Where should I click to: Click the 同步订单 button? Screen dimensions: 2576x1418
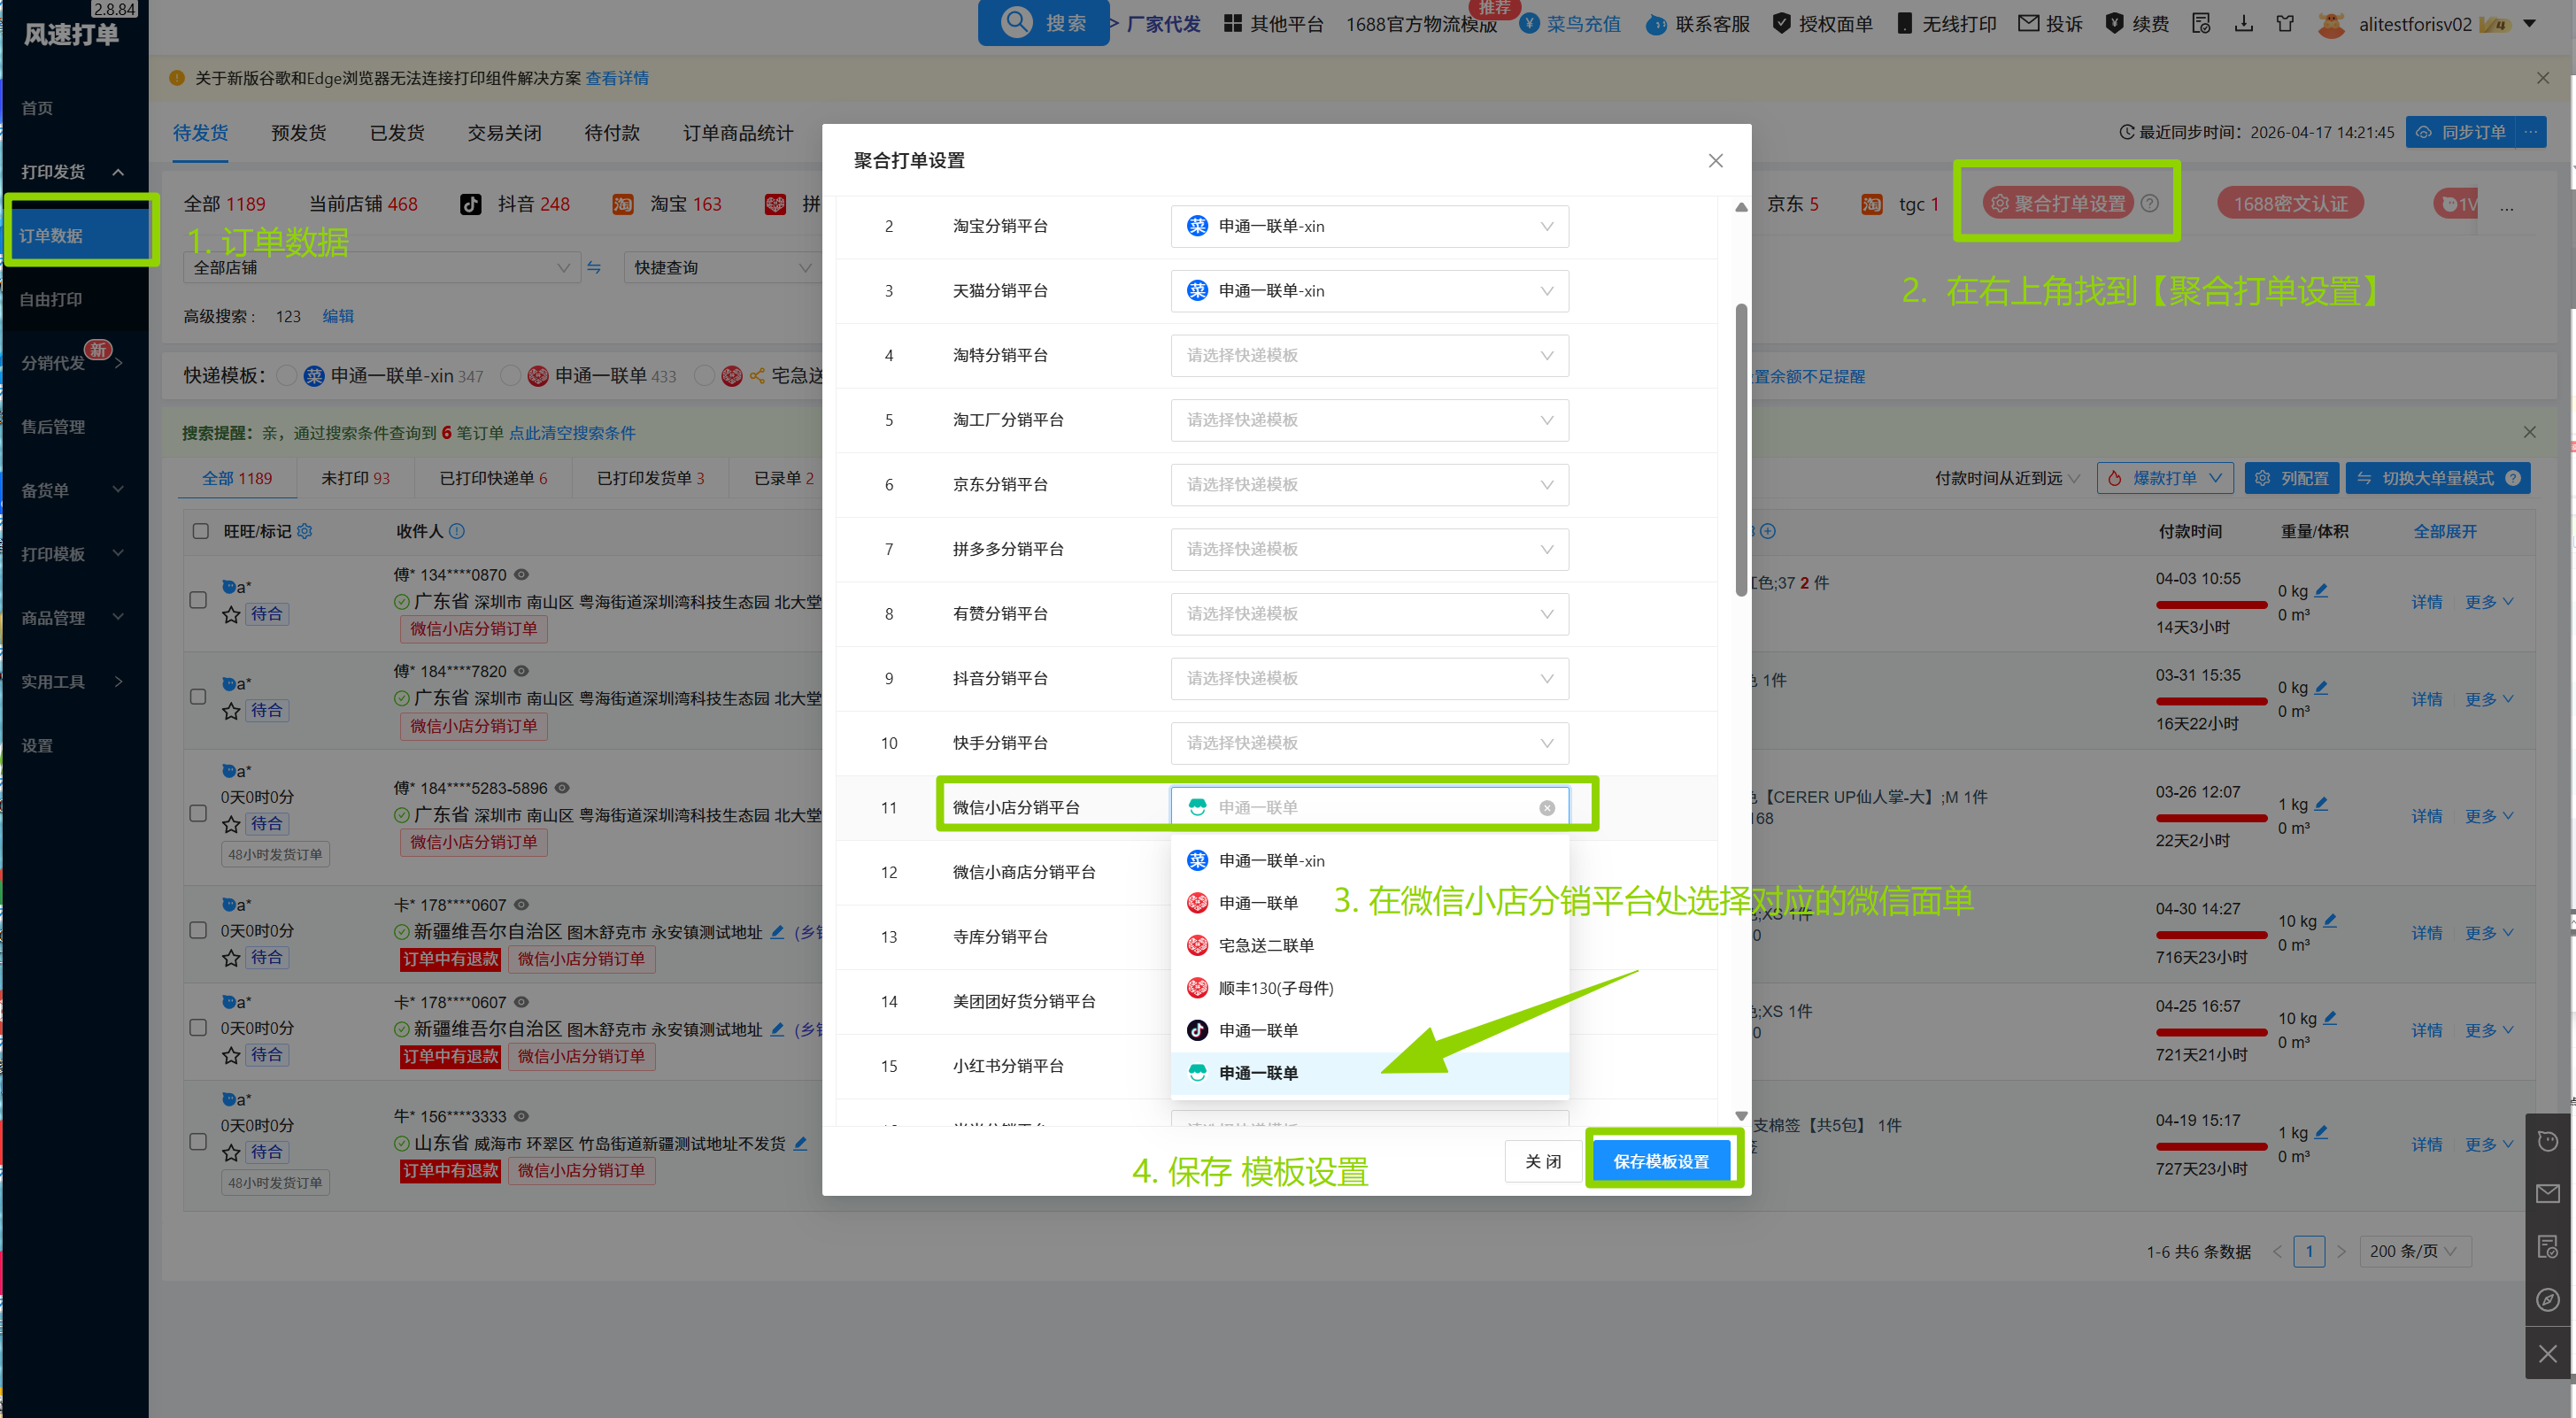pos(2461,132)
